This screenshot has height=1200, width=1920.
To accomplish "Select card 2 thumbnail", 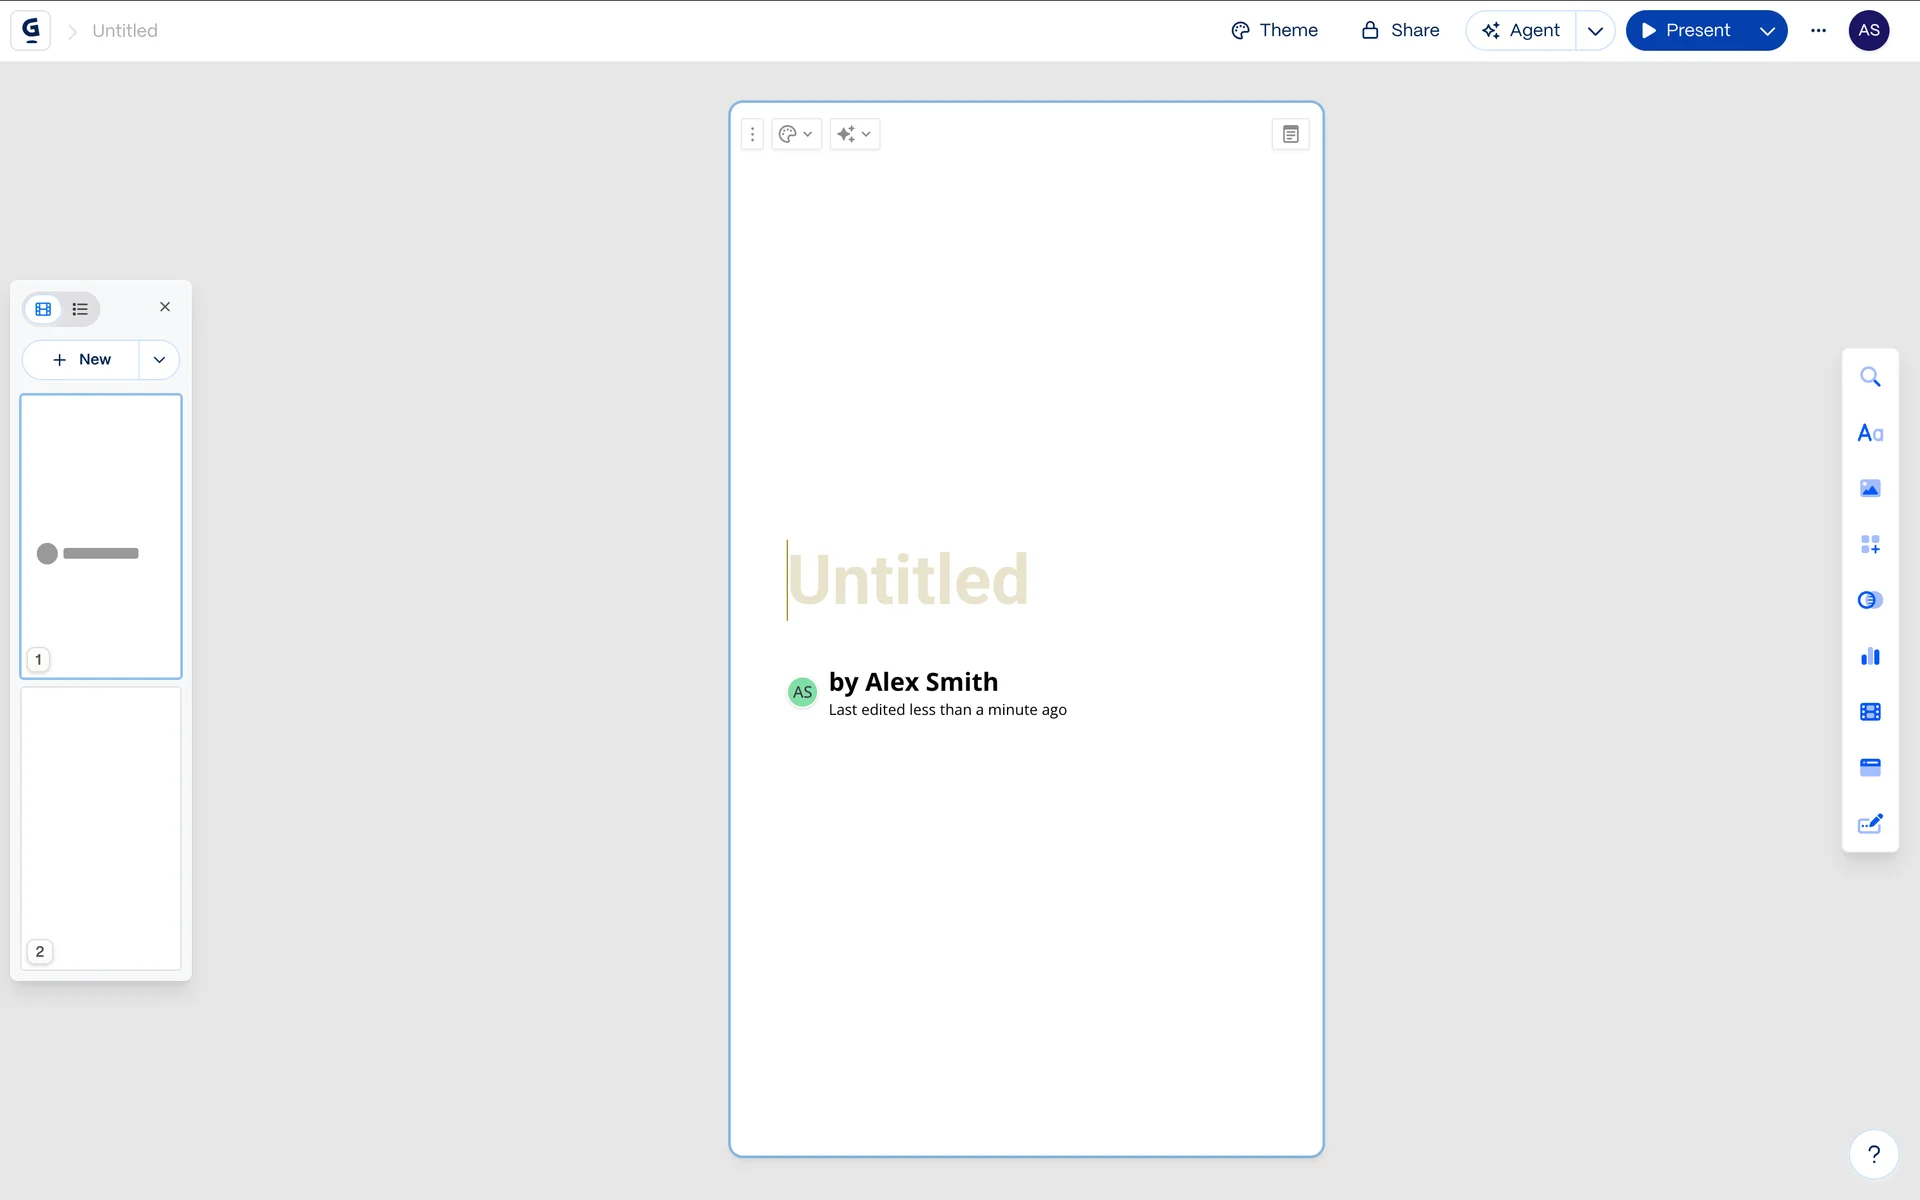I will [x=101, y=827].
